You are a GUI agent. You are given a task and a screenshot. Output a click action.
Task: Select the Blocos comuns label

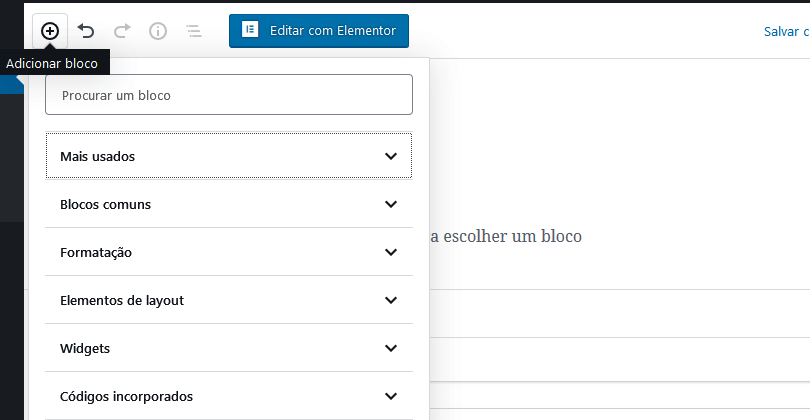[105, 205]
